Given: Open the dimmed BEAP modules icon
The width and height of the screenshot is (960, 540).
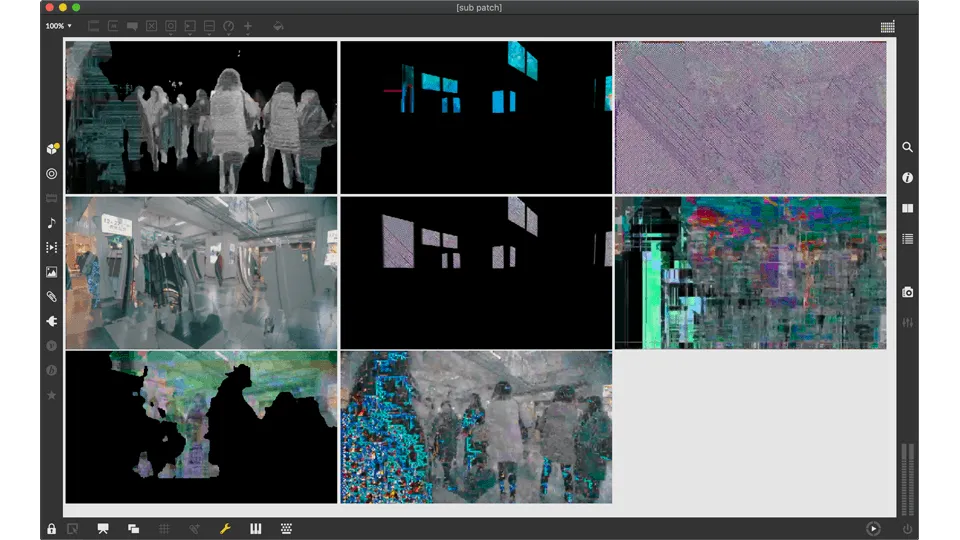Looking at the screenshot, I should tap(51, 370).
